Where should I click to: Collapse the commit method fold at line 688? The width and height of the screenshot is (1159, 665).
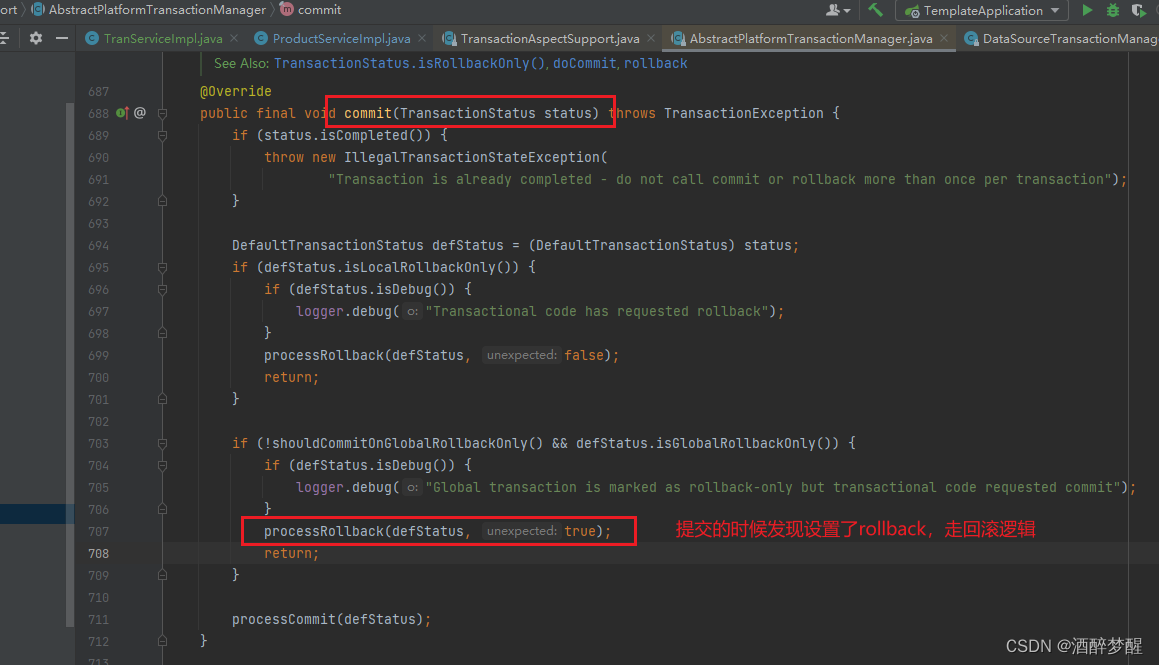click(163, 113)
